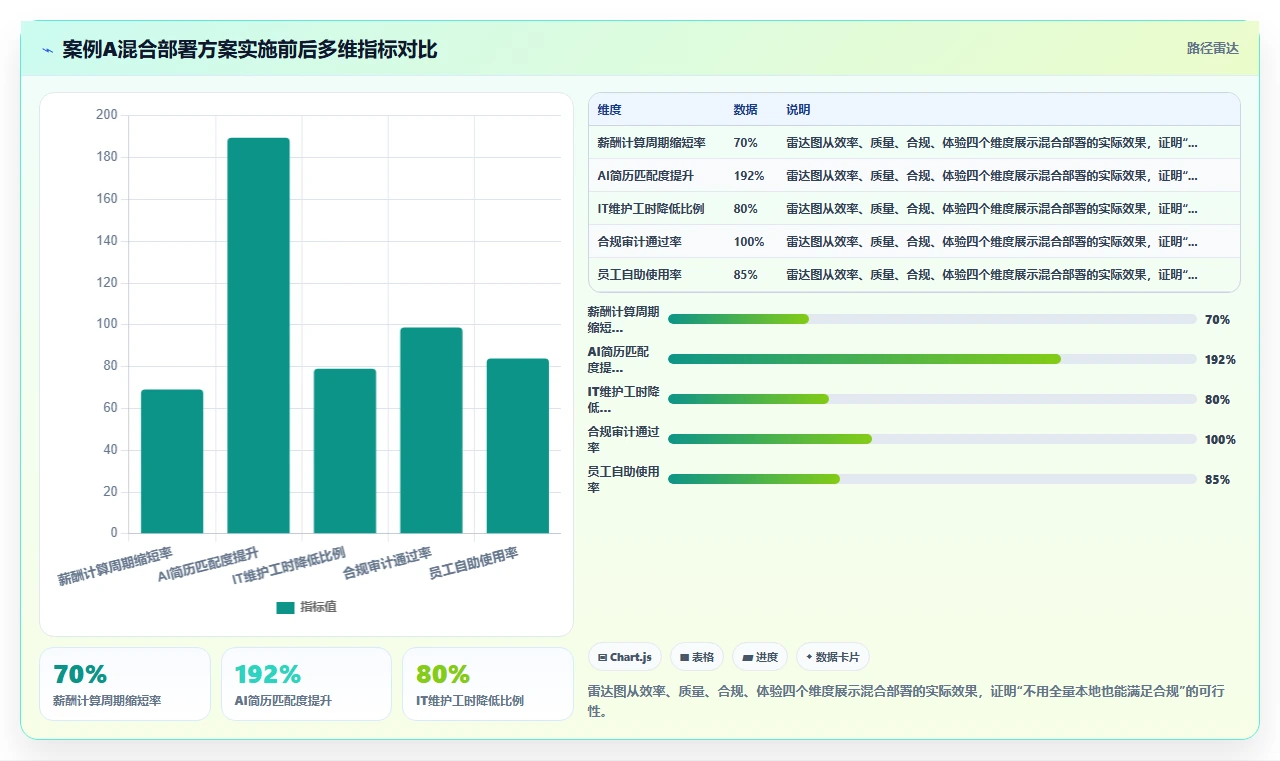
Task: Select the 表格 tag chip
Action: coord(696,657)
